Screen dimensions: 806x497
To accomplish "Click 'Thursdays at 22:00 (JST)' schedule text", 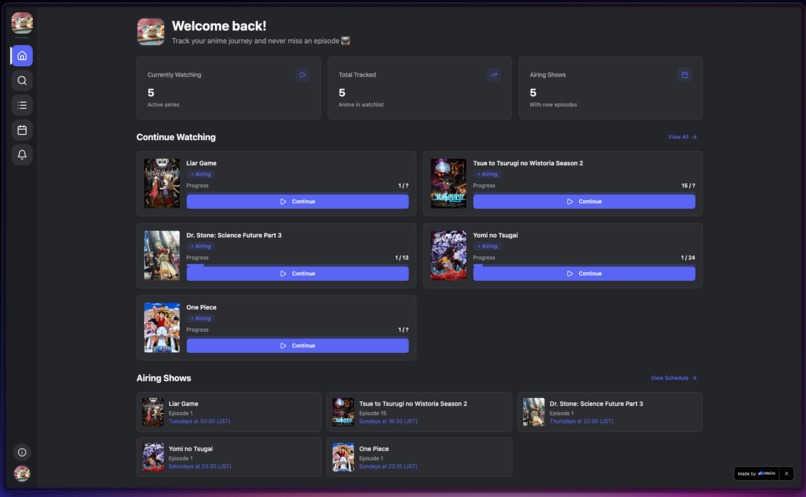I will 581,421.
